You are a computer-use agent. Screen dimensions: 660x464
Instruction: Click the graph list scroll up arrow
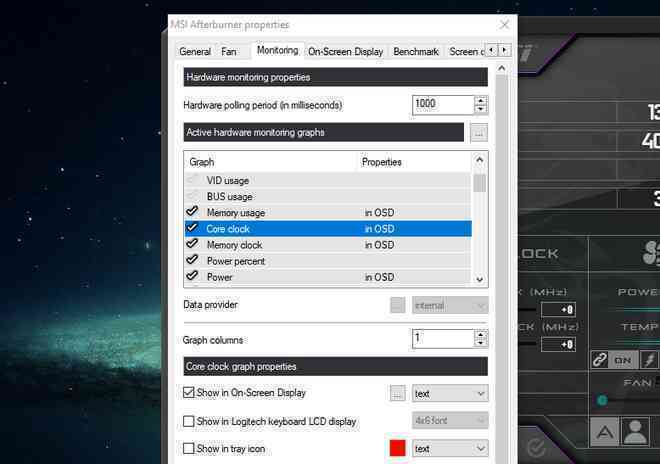(x=479, y=160)
